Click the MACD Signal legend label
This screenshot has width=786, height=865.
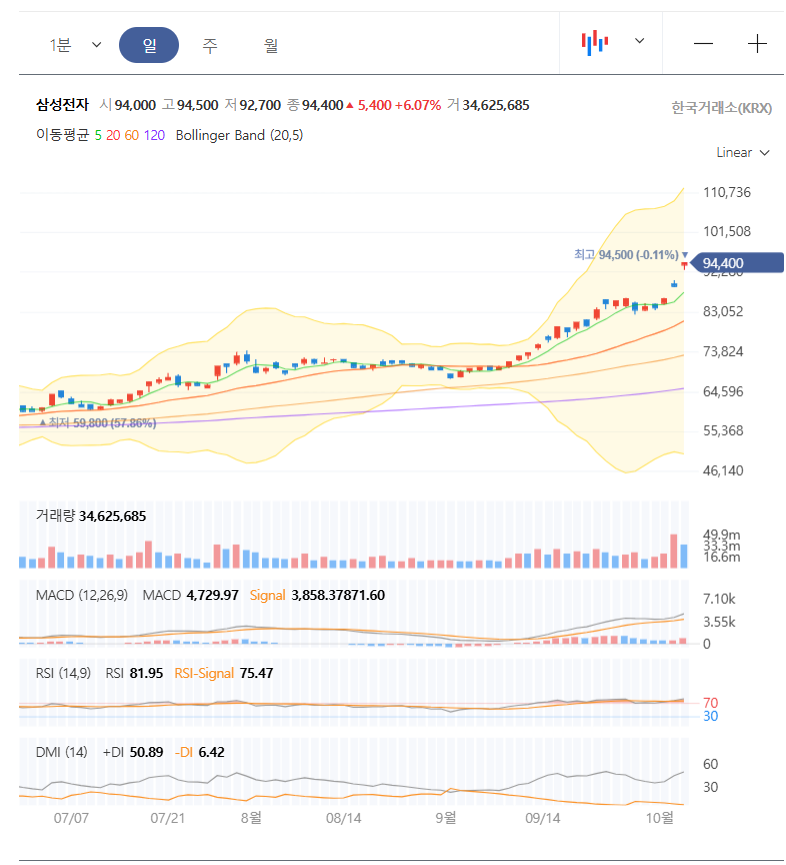pos(268,595)
